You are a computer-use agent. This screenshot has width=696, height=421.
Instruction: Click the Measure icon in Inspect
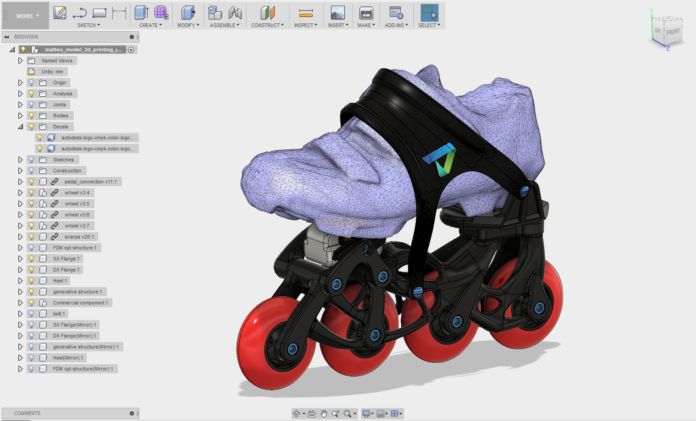pyautogui.click(x=306, y=12)
